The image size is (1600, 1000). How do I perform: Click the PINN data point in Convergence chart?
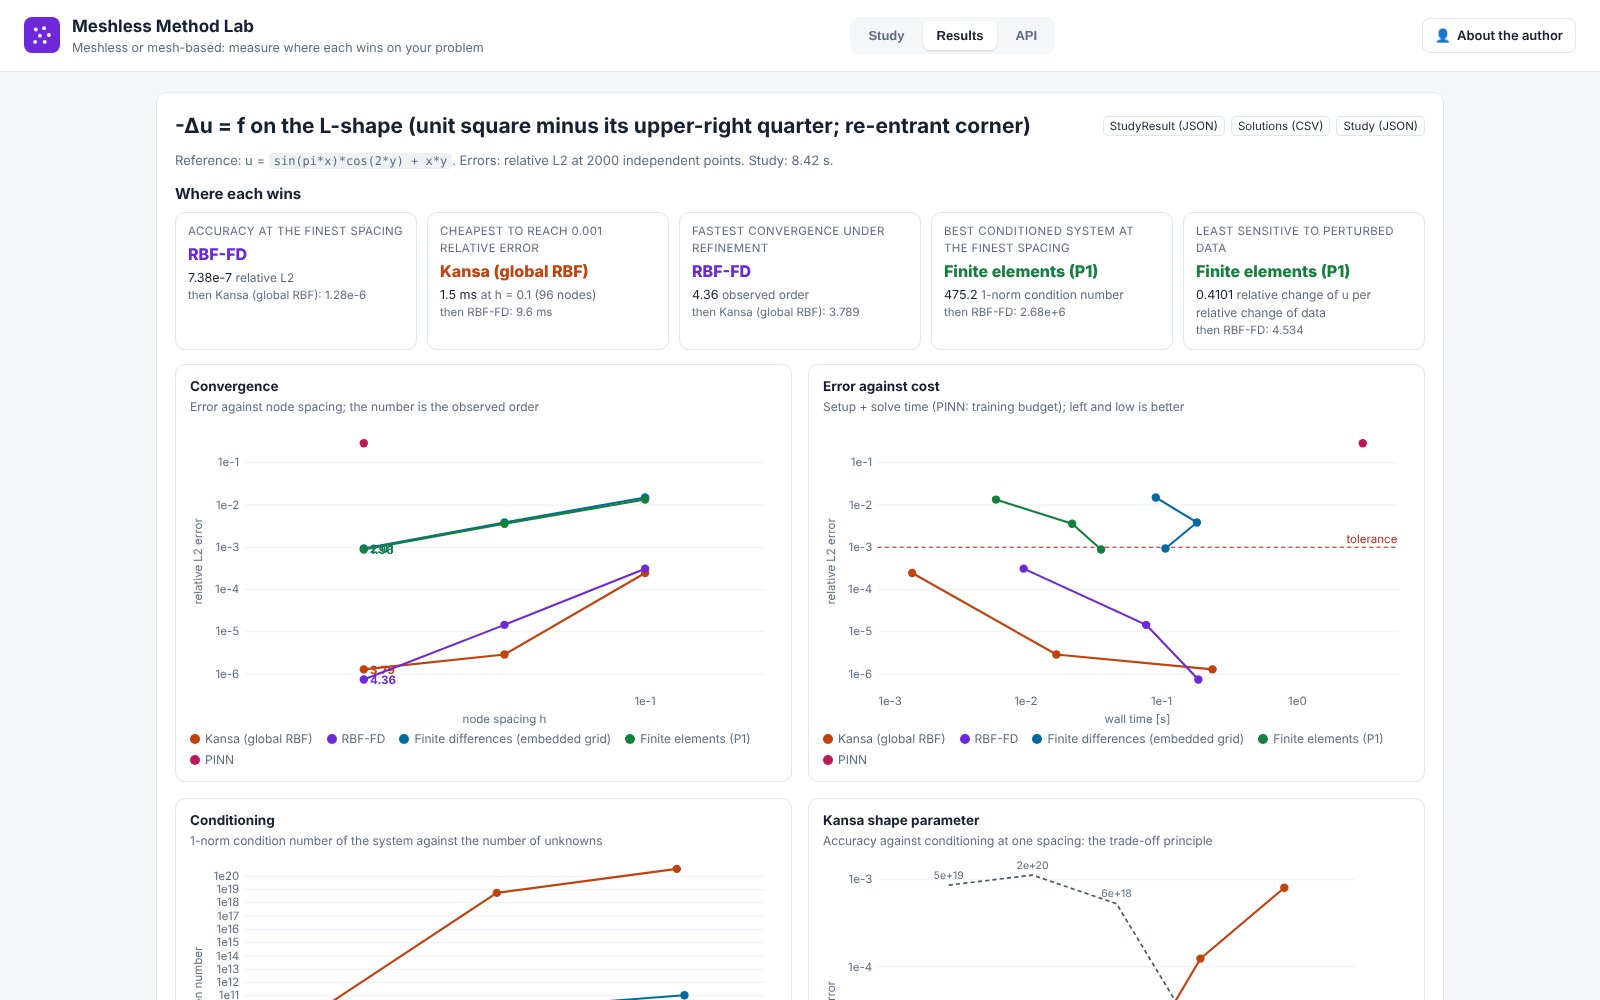click(364, 443)
